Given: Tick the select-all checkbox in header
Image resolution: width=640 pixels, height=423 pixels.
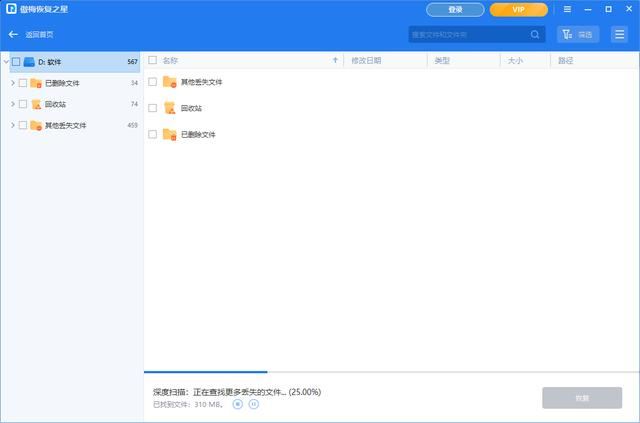Looking at the screenshot, I should click(x=153, y=60).
